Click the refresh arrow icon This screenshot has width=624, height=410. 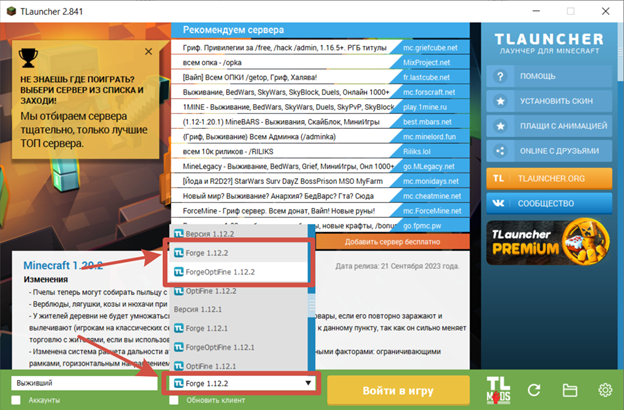pyautogui.click(x=534, y=390)
